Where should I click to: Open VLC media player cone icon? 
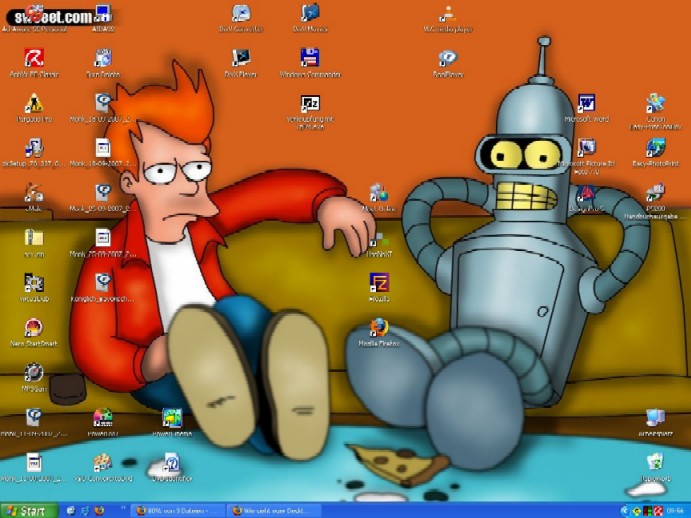(448, 18)
